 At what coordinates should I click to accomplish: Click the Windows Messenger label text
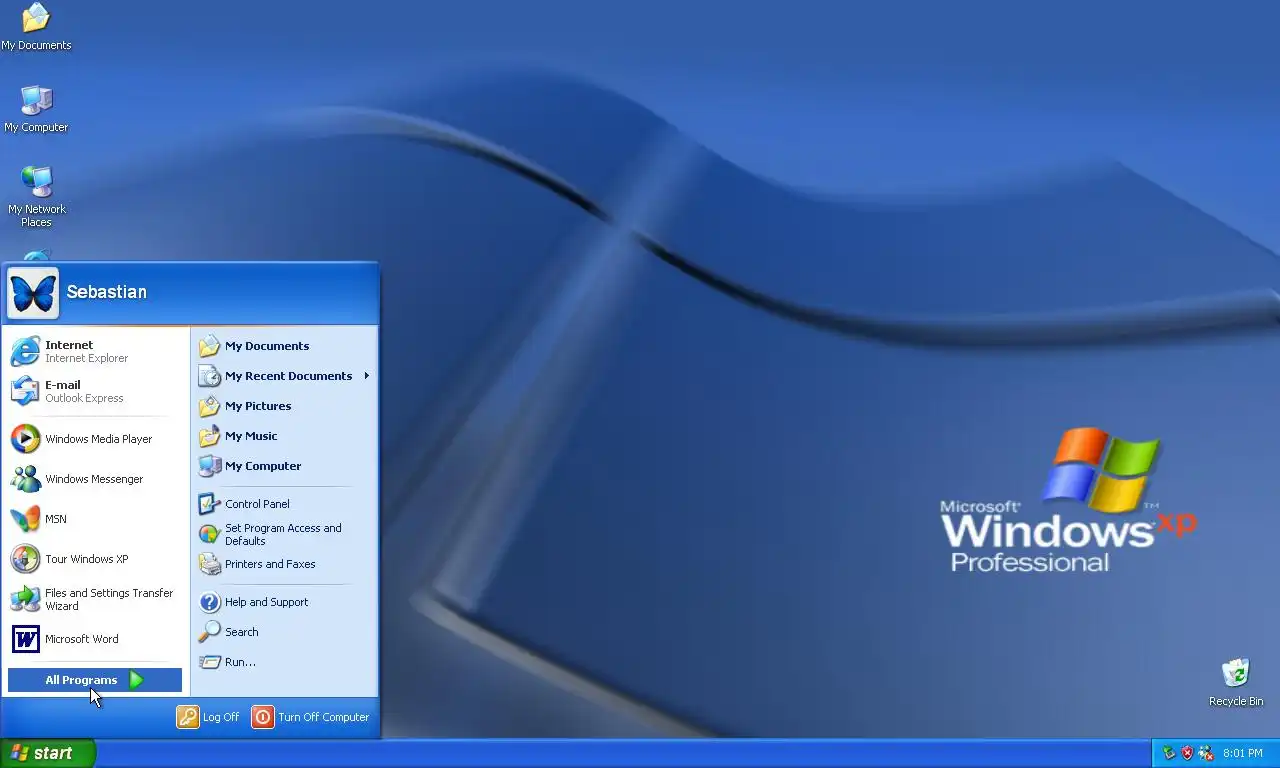(x=94, y=479)
